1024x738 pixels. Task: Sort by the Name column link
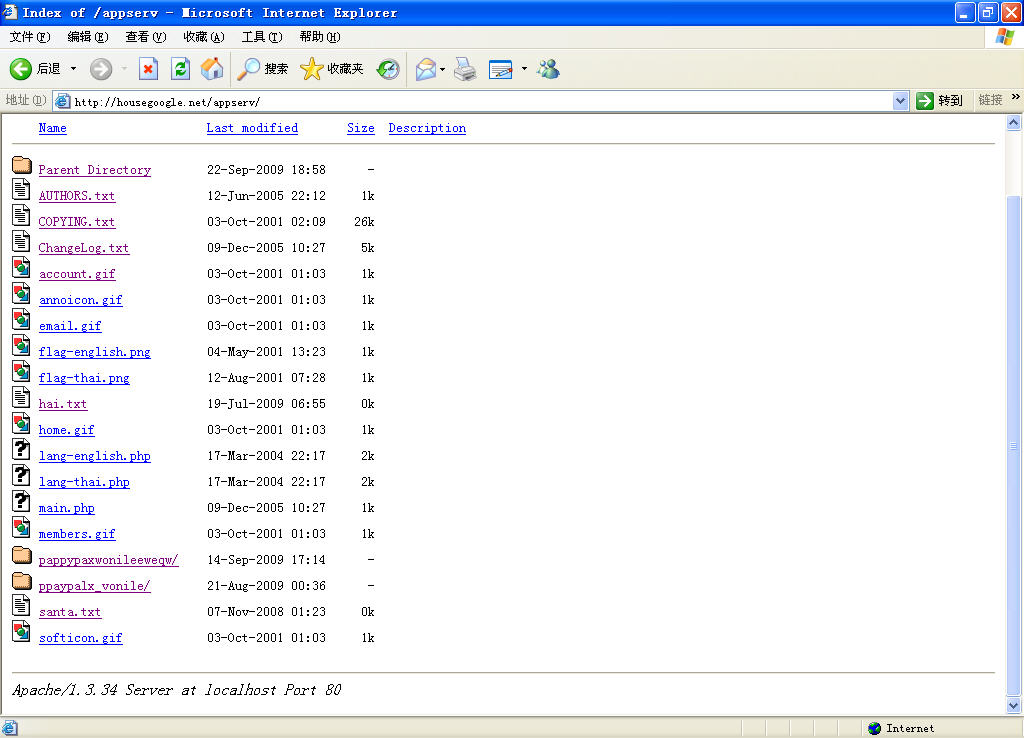click(52, 128)
